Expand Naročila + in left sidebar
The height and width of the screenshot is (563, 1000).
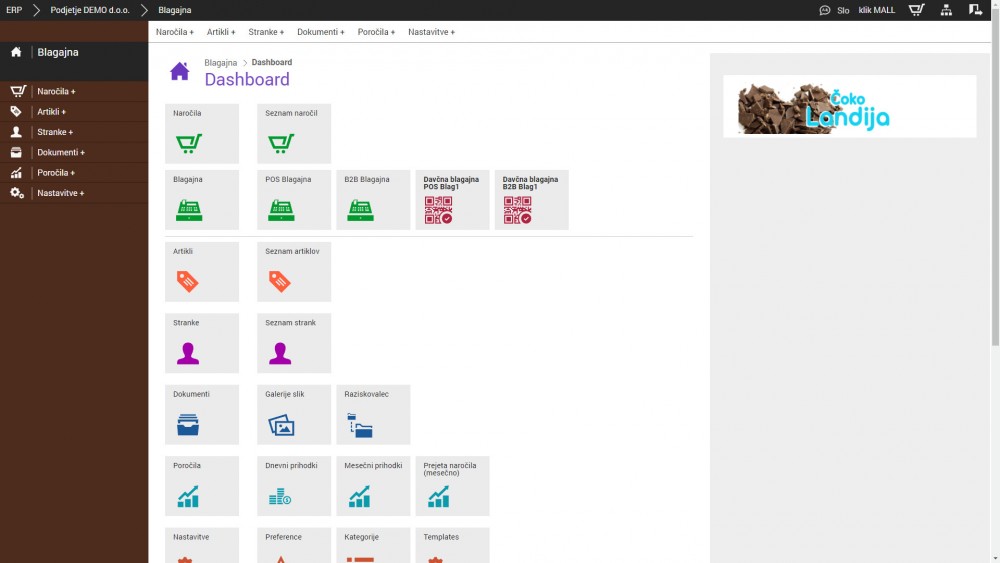56,91
